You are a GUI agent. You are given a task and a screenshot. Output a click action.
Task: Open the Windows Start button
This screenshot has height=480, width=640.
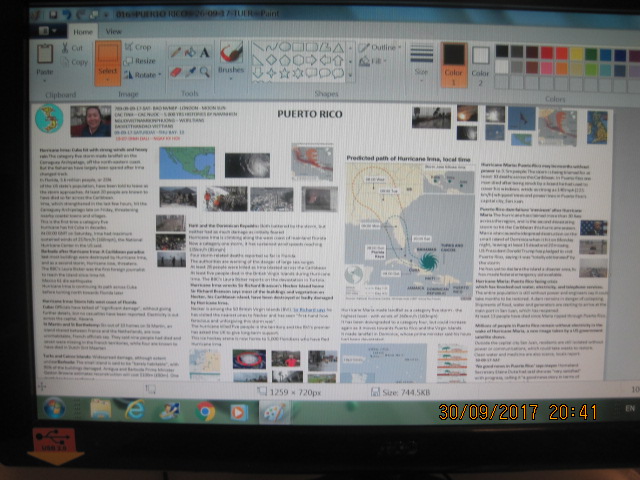(54, 407)
